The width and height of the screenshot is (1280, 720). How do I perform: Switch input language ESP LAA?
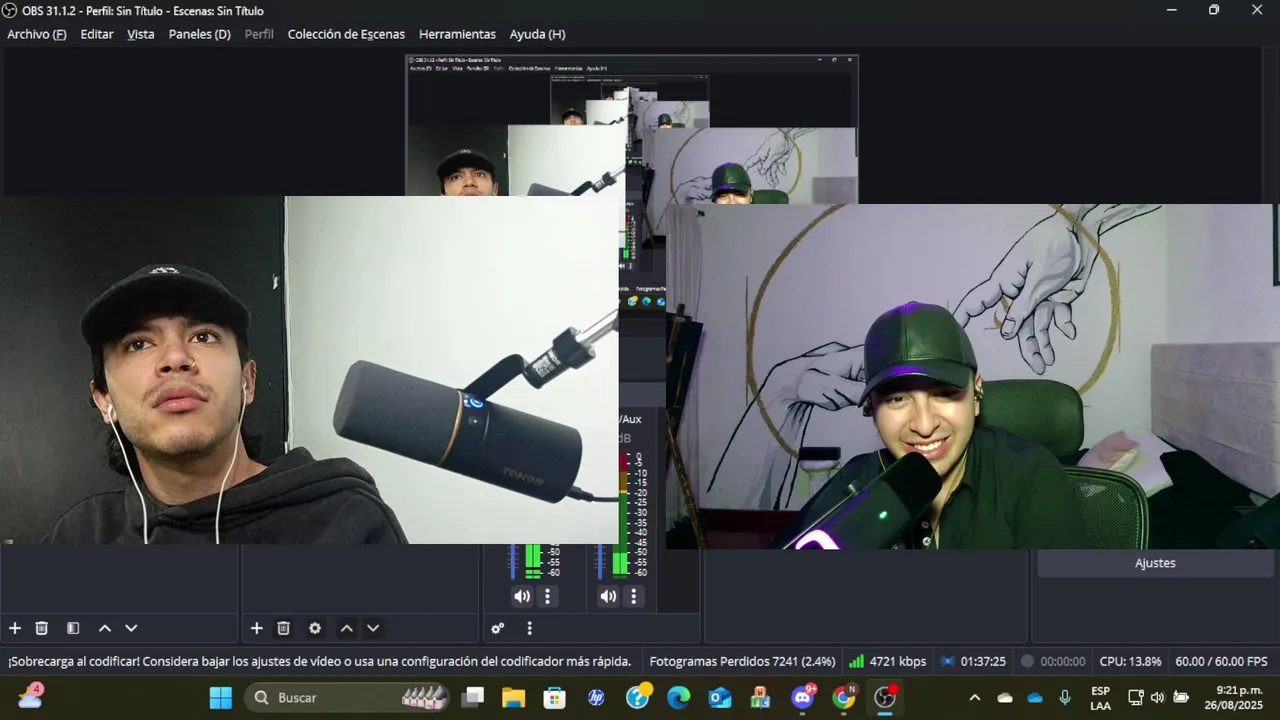pos(1100,698)
